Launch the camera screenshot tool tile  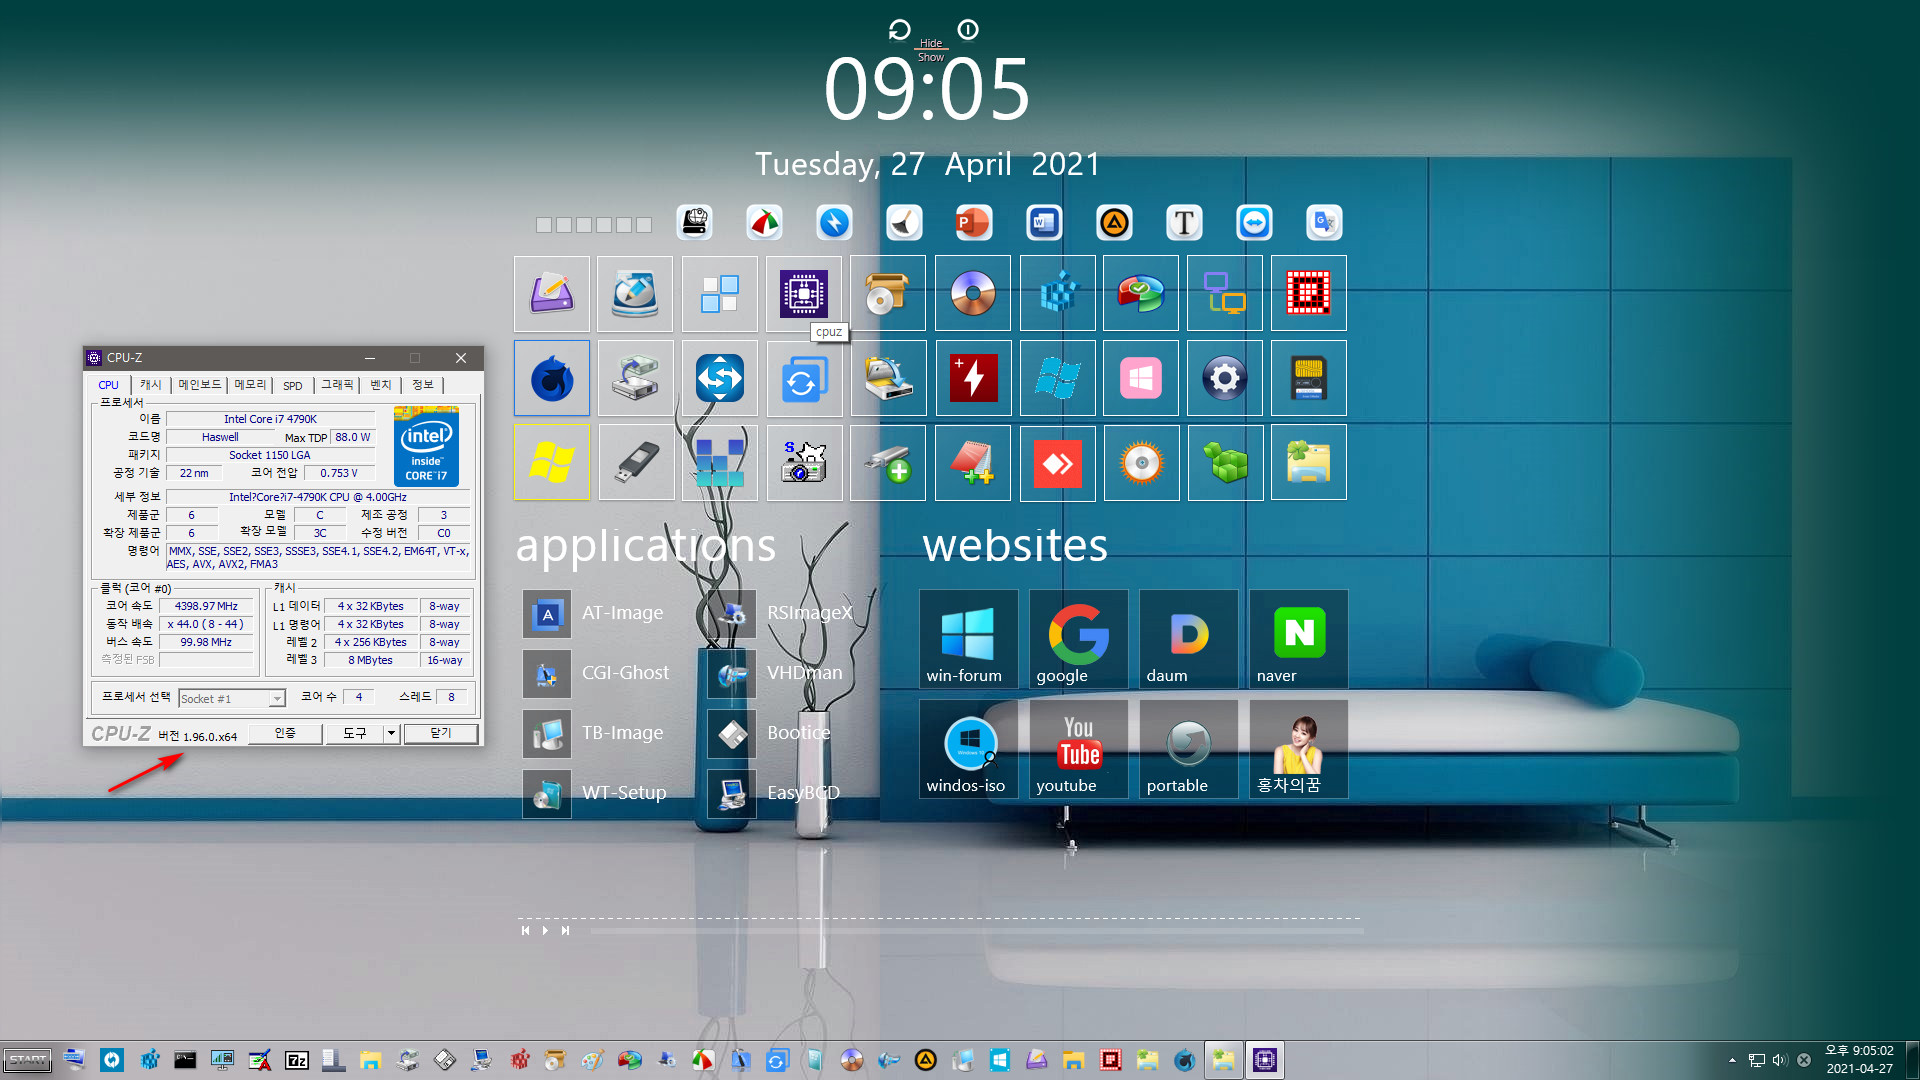pyautogui.click(x=804, y=463)
